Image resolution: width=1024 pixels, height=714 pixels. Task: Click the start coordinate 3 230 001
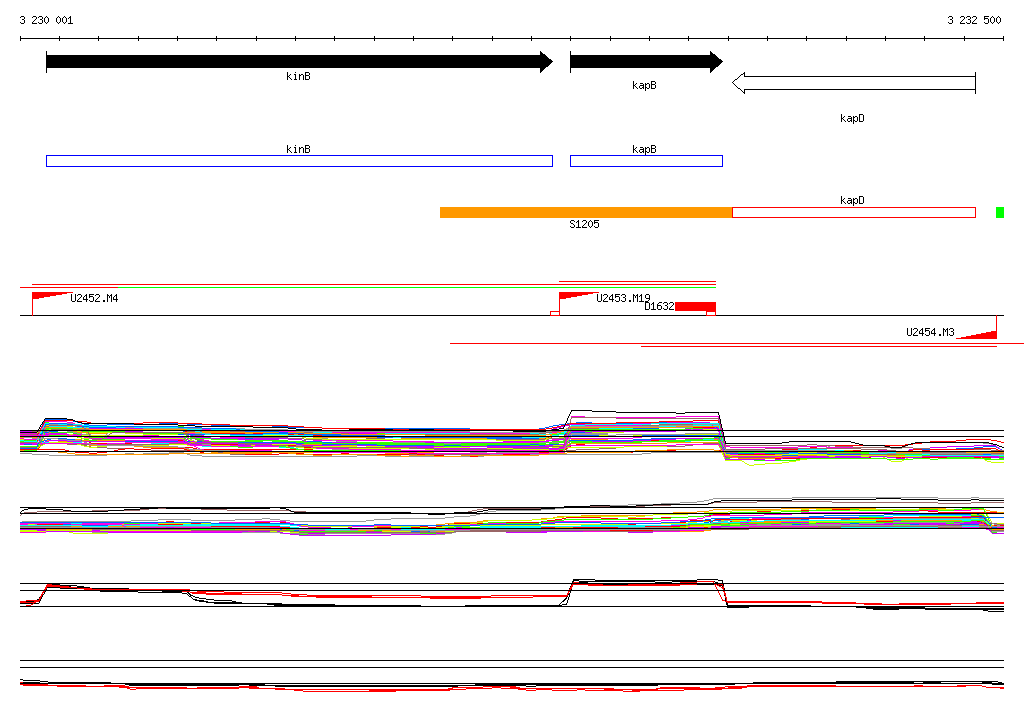(x=46, y=20)
